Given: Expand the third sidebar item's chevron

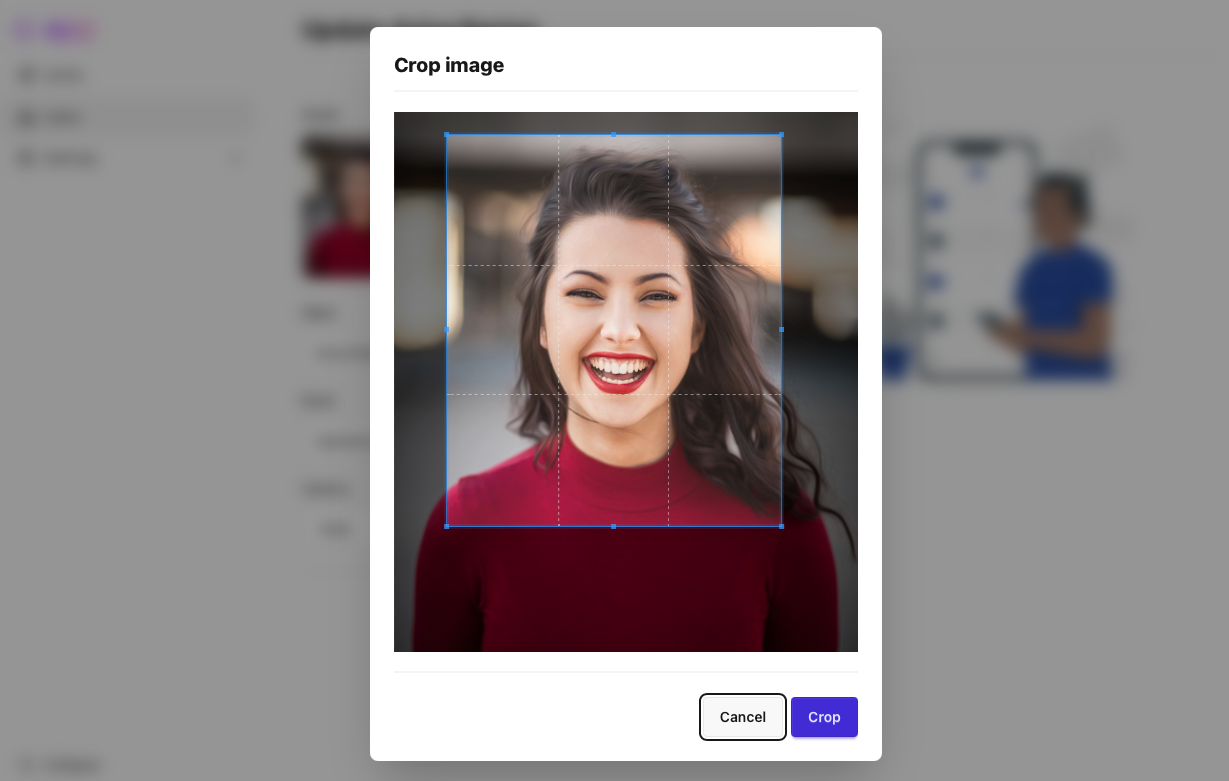Looking at the screenshot, I should [x=237, y=158].
